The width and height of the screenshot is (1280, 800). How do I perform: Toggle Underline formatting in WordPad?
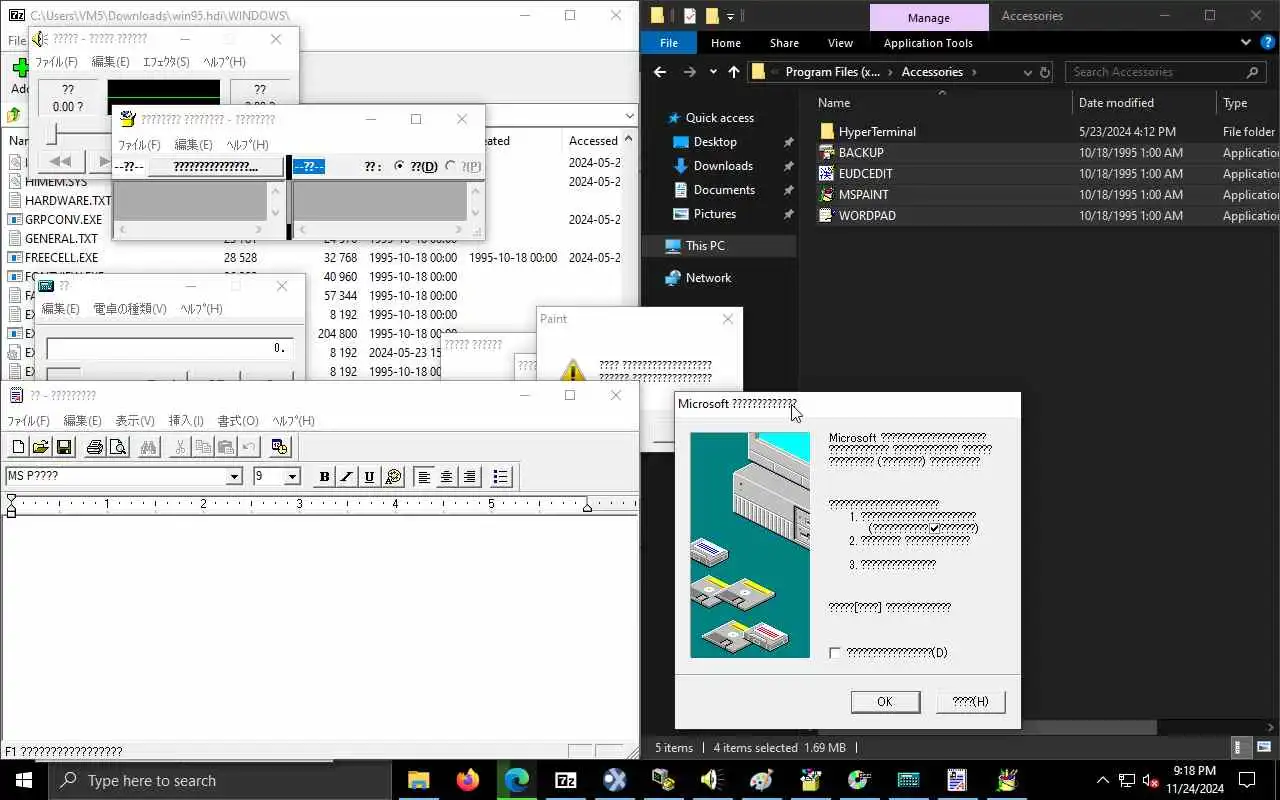pyautogui.click(x=370, y=477)
